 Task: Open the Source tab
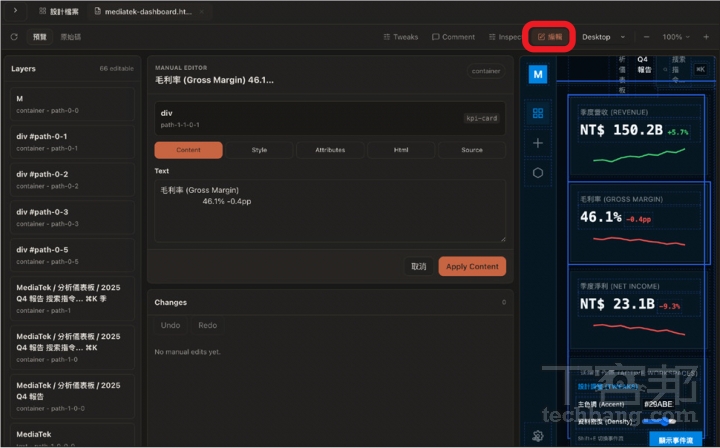[x=472, y=150]
